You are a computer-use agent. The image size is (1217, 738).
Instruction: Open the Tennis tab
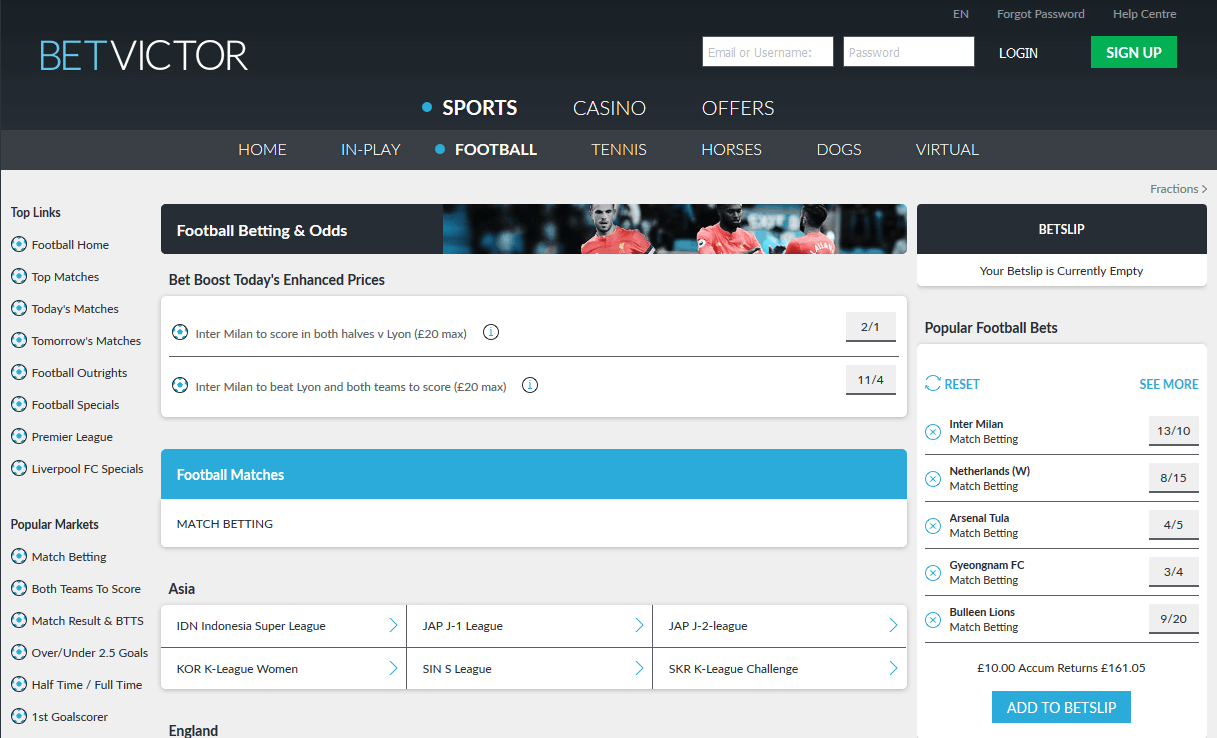(619, 150)
